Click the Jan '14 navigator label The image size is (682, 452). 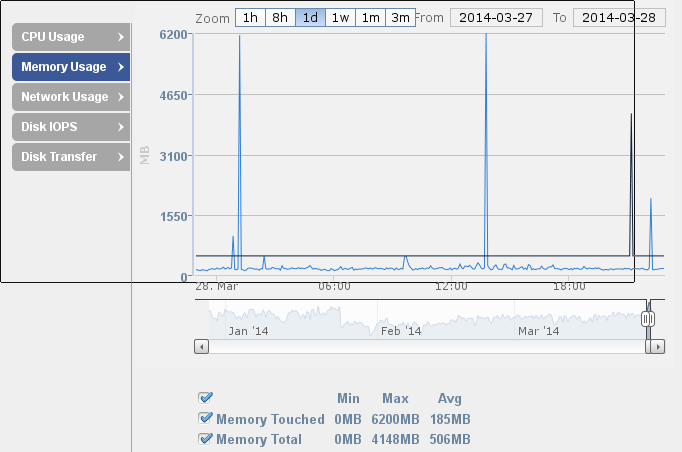(248, 331)
